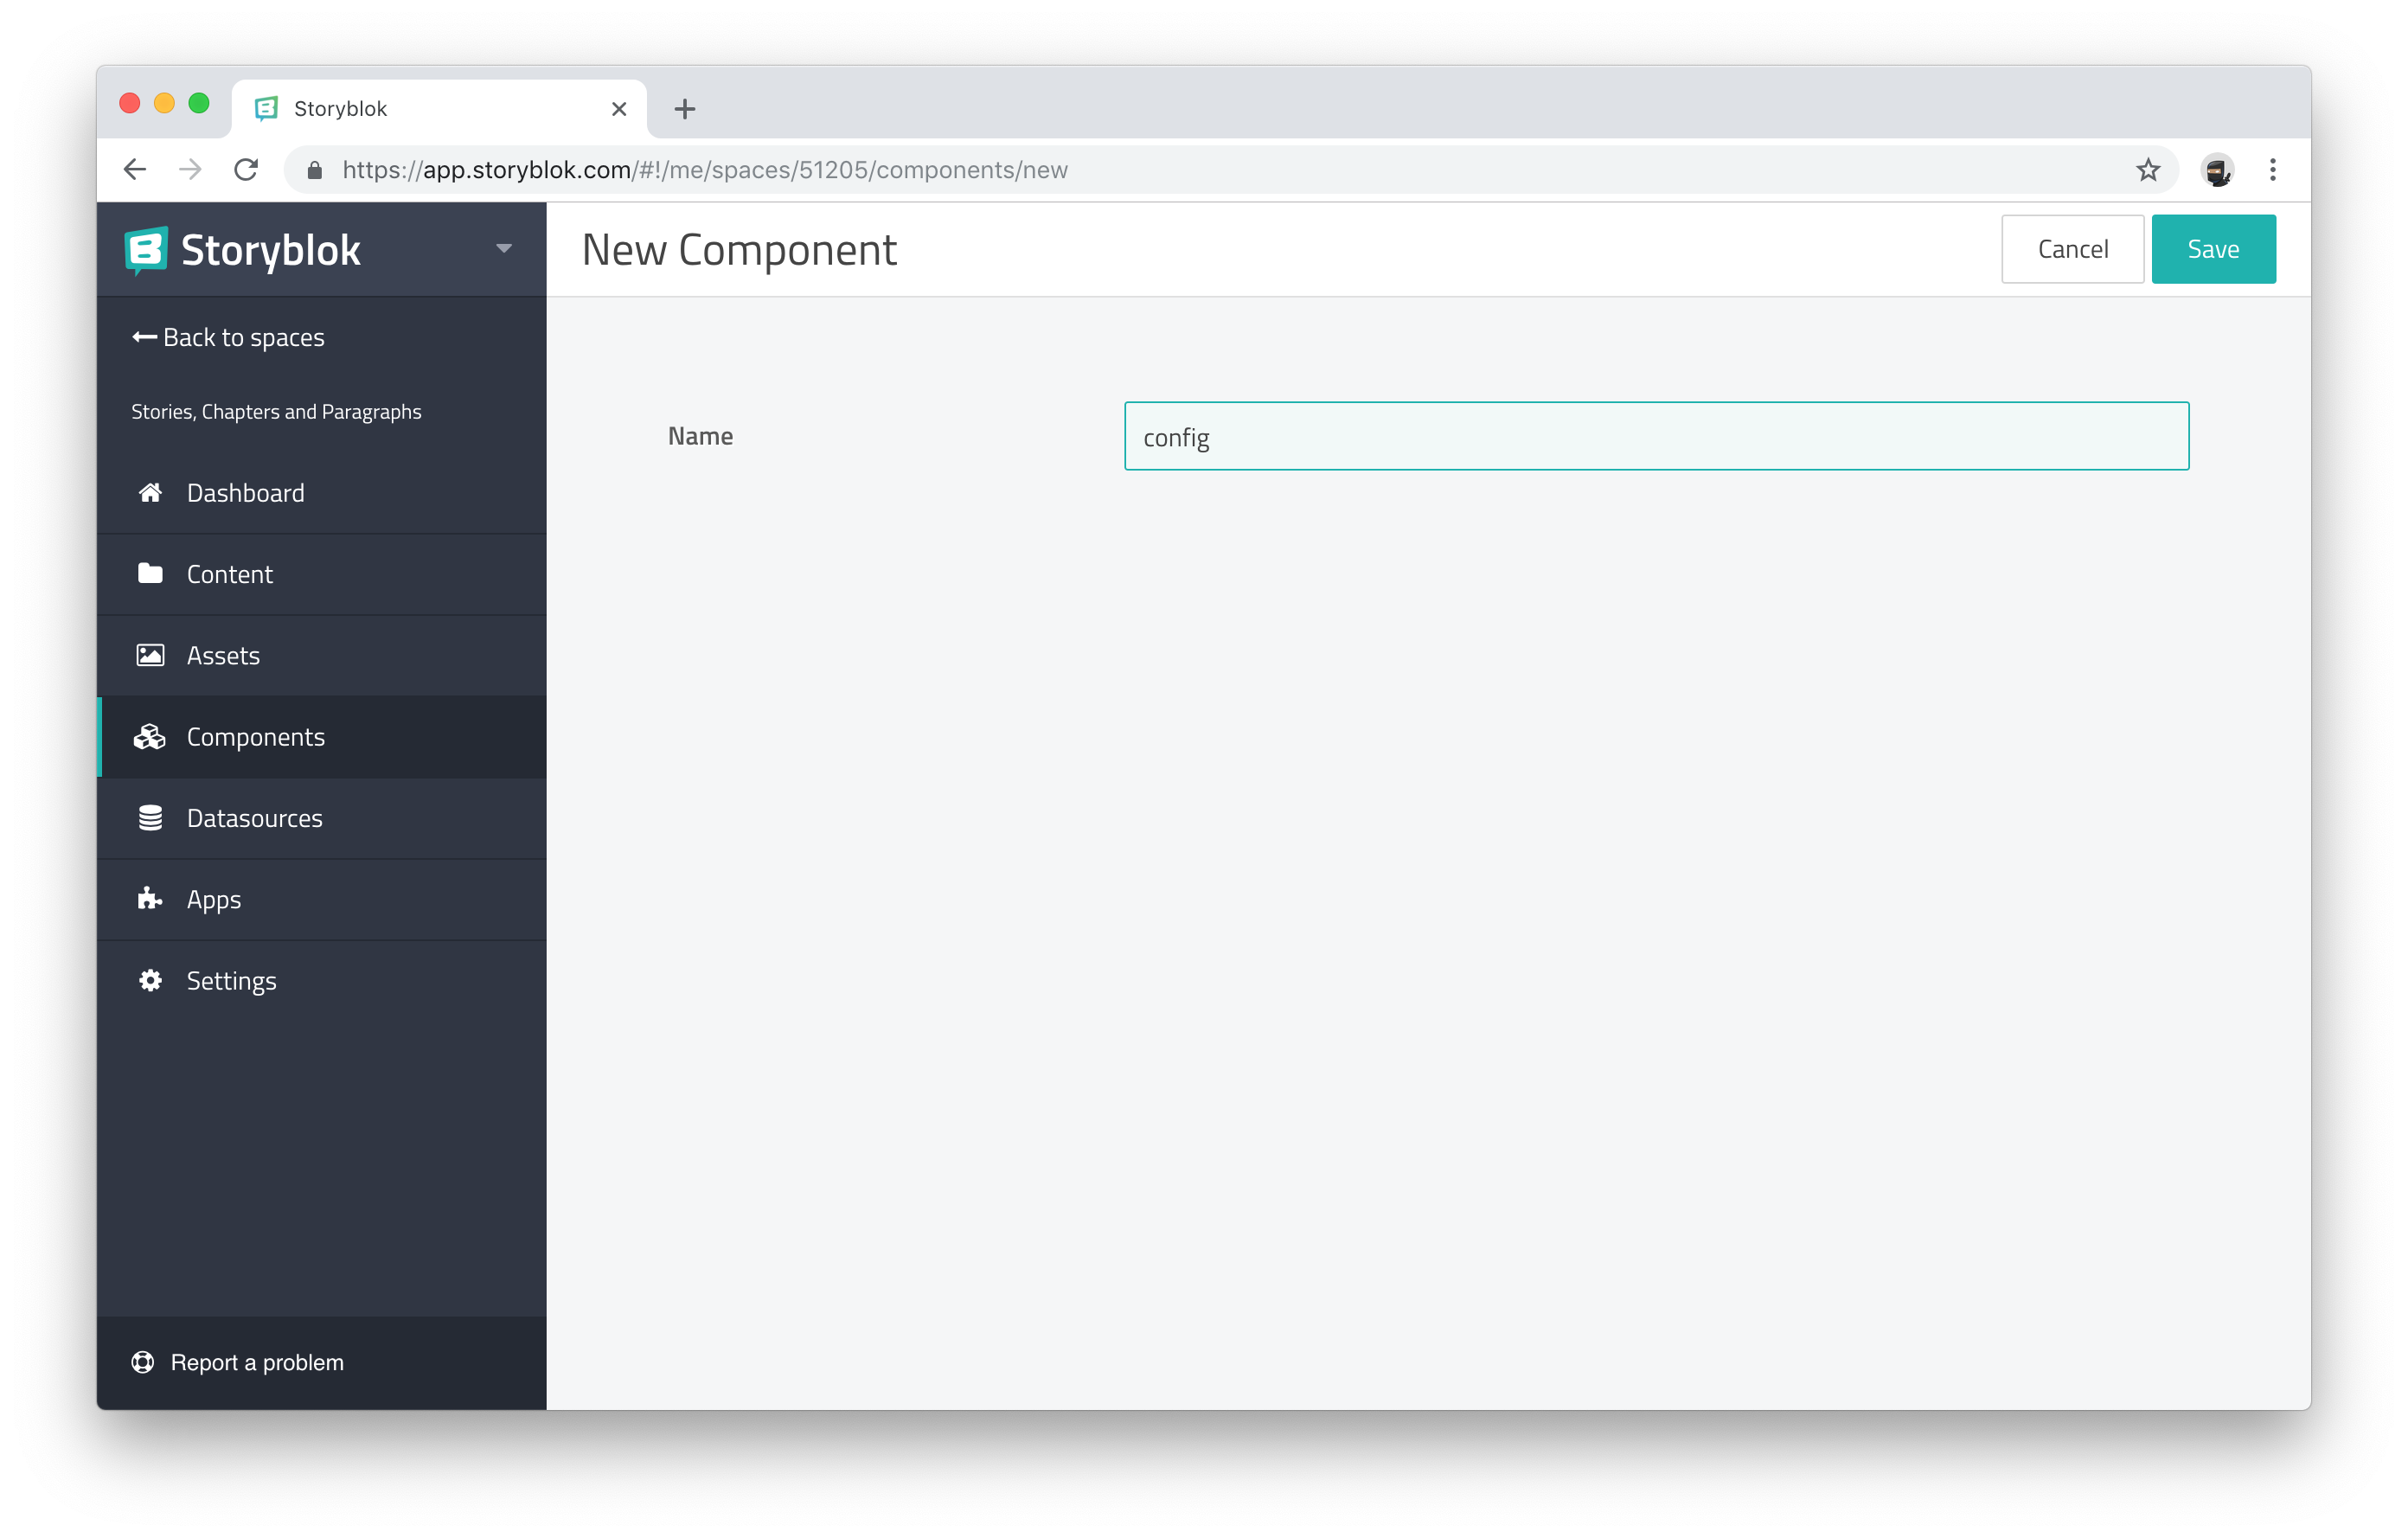Expand the Storyblok spaces selector
Image resolution: width=2408 pixels, height=1538 pixels.
point(503,247)
